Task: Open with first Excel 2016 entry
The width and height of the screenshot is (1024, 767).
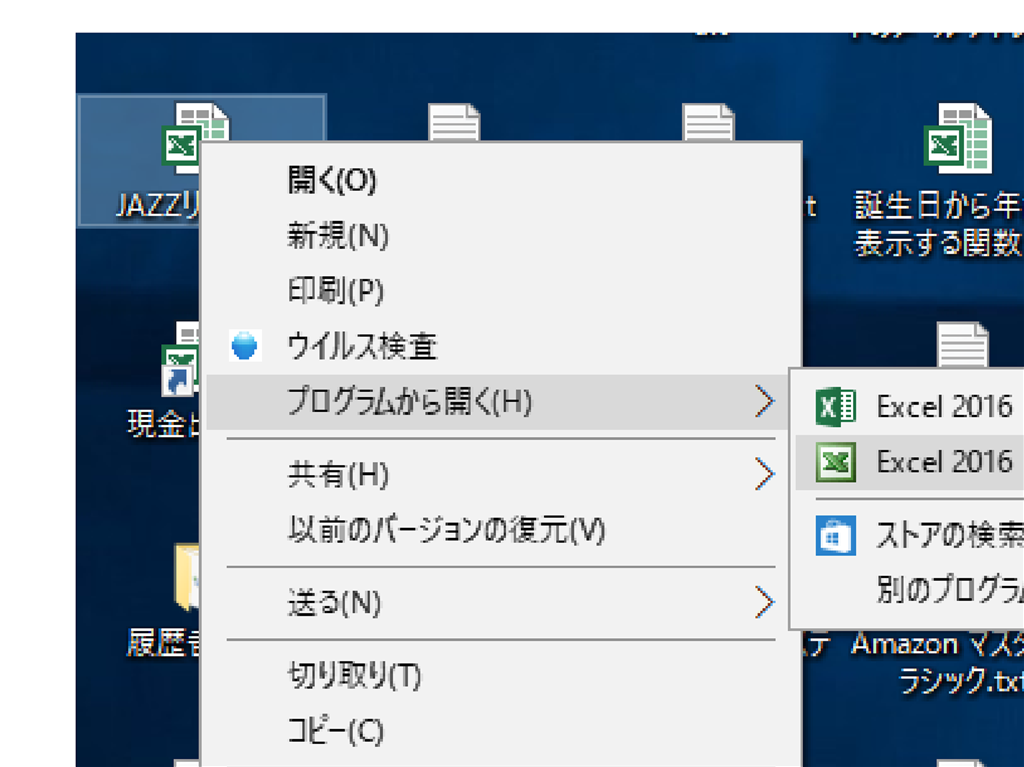Action: [910, 406]
